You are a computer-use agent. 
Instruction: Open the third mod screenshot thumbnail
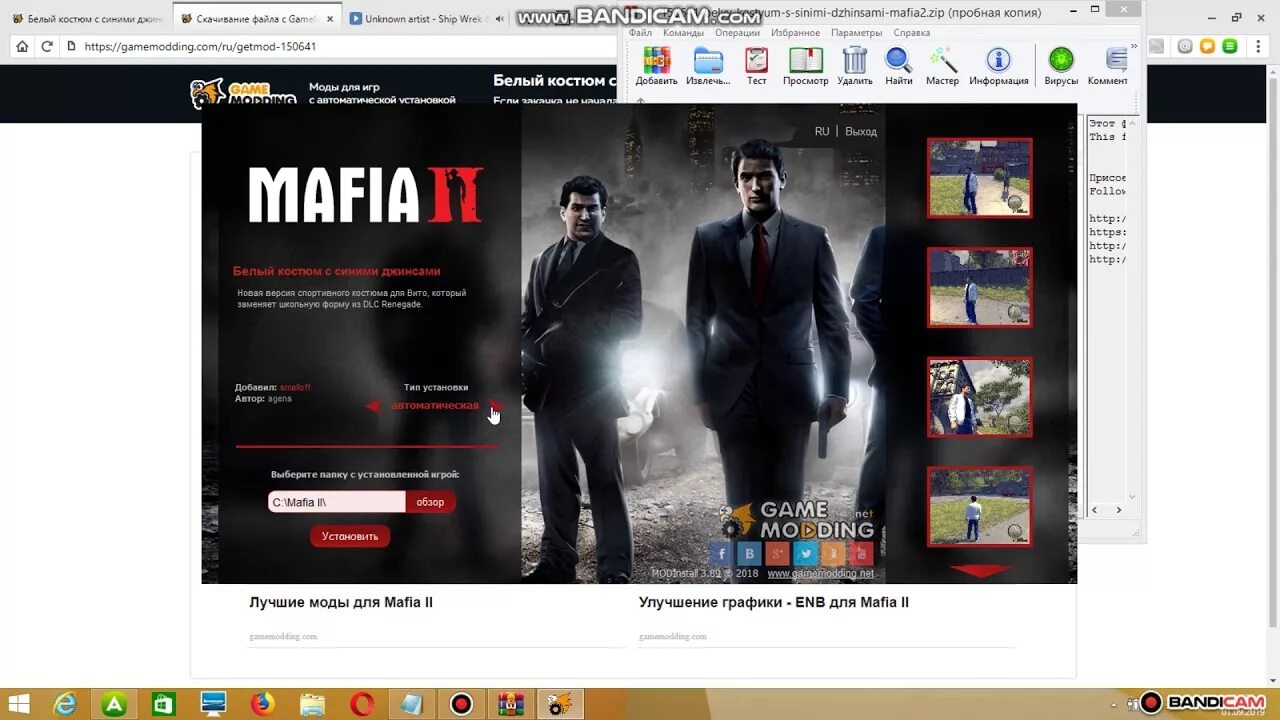pos(979,397)
